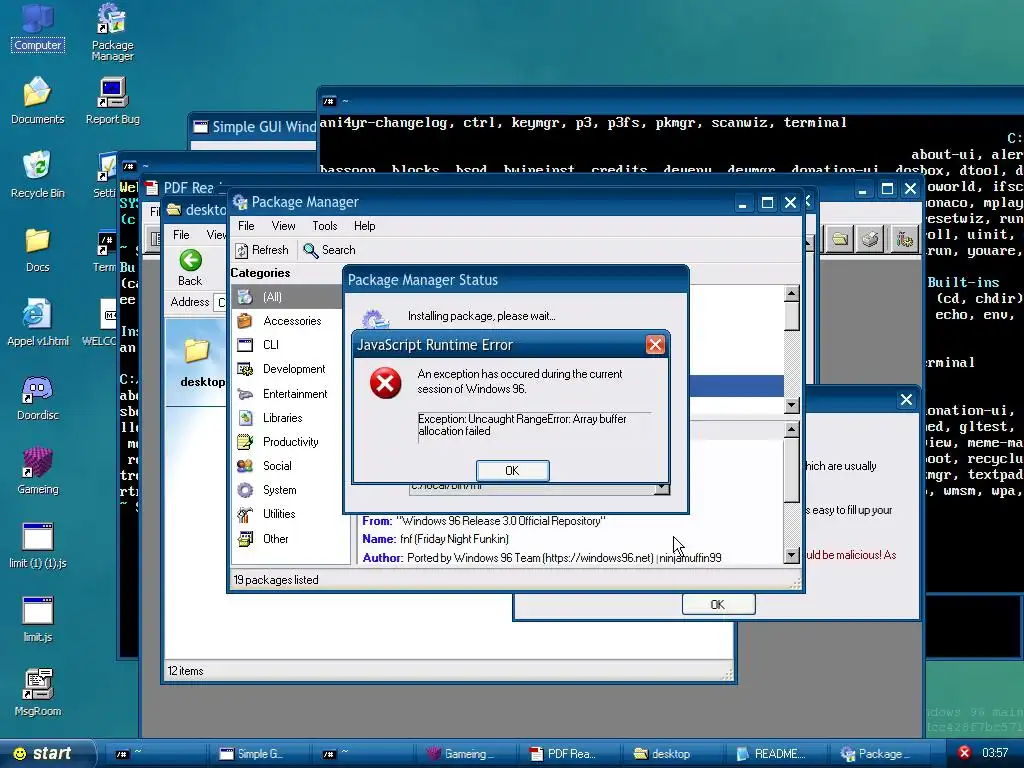Click Package Manager title bar icon
1024x768 pixels.
point(240,202)
